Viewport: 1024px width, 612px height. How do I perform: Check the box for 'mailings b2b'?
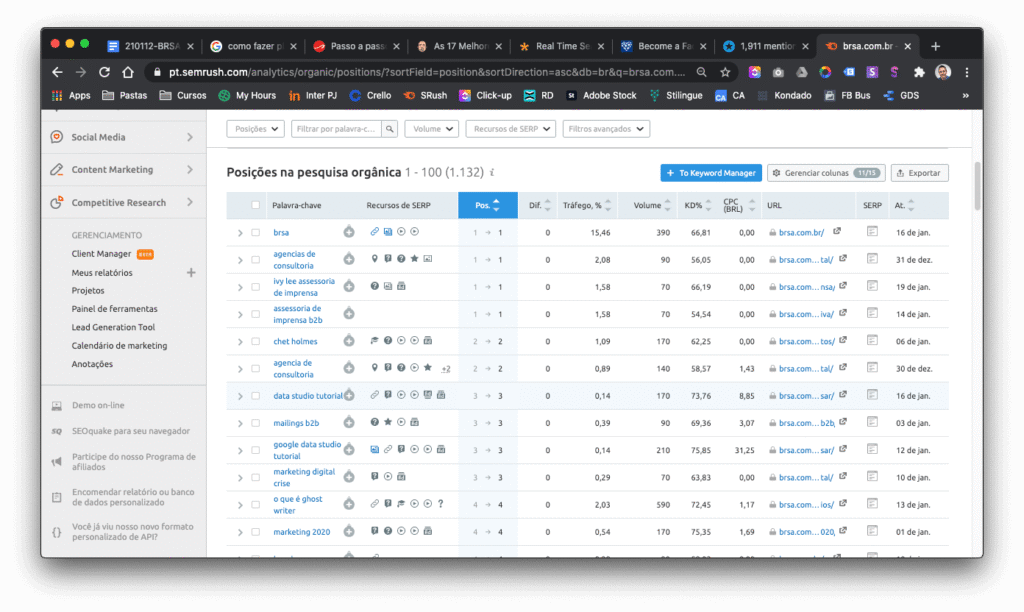click(x=255, y=423)
